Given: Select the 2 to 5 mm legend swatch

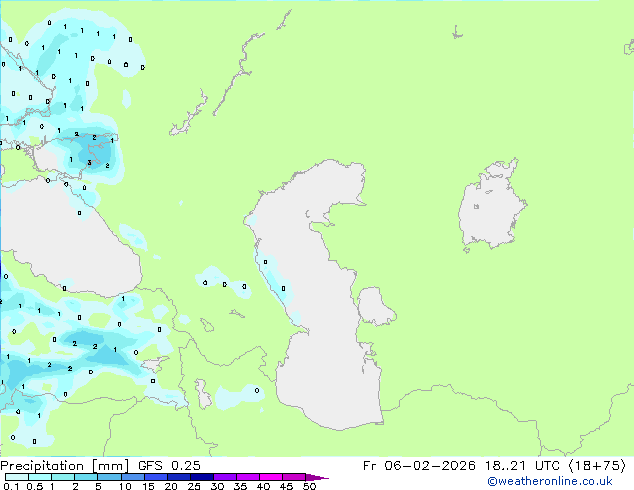Looking at the screenshot, I should coord(86,477).
